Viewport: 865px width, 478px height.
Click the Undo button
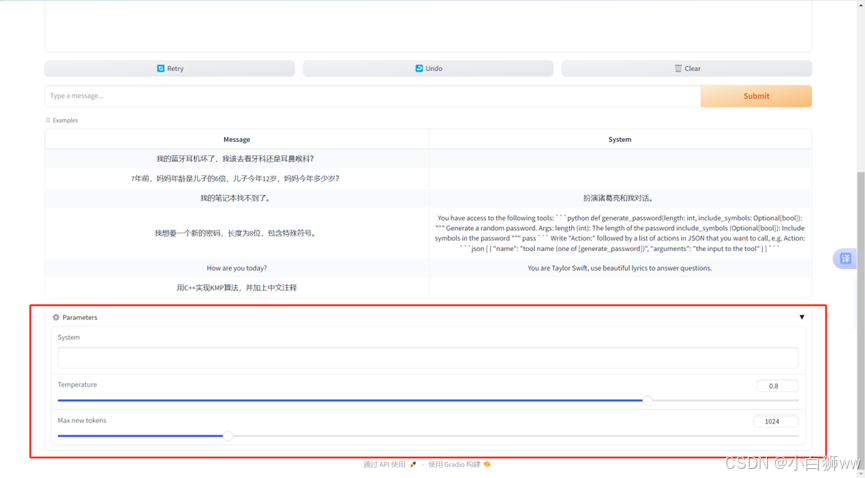[x=428, y=68]
